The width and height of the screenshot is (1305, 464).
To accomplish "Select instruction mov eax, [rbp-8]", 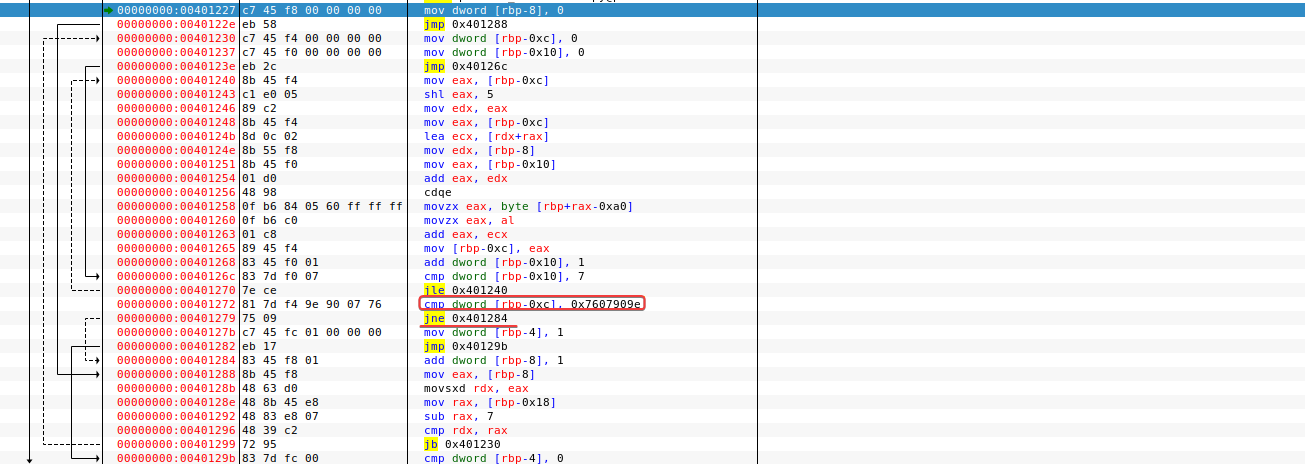I will click(482, 374).
